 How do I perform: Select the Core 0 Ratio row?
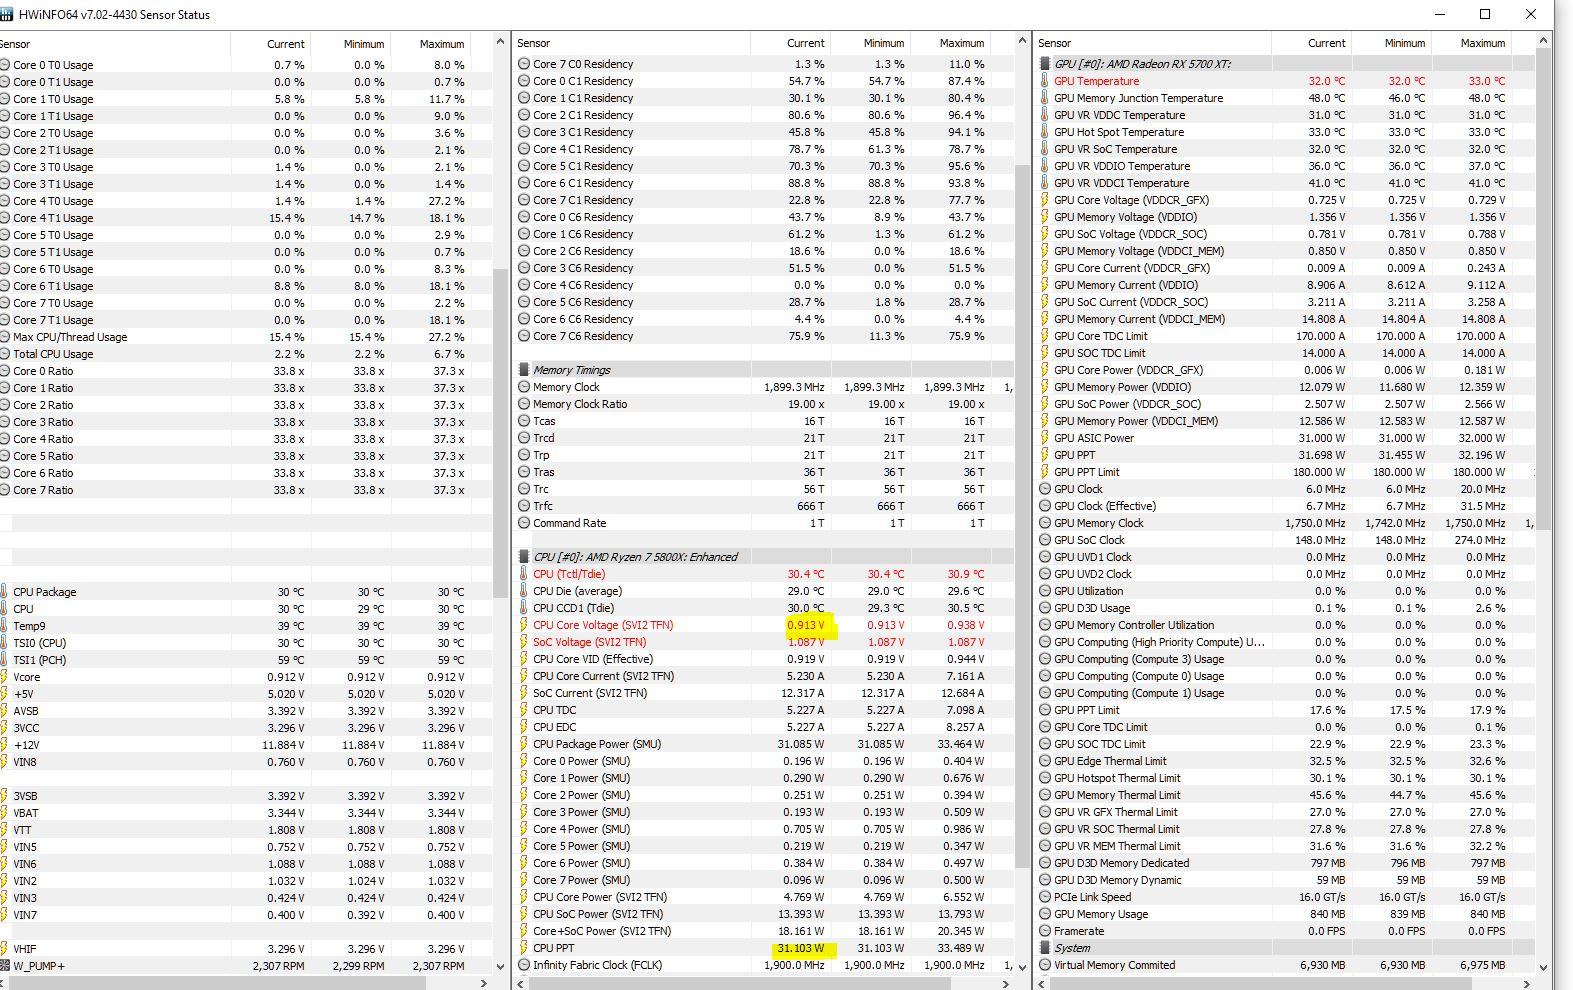pyautogui.click(x=246, y=371)
